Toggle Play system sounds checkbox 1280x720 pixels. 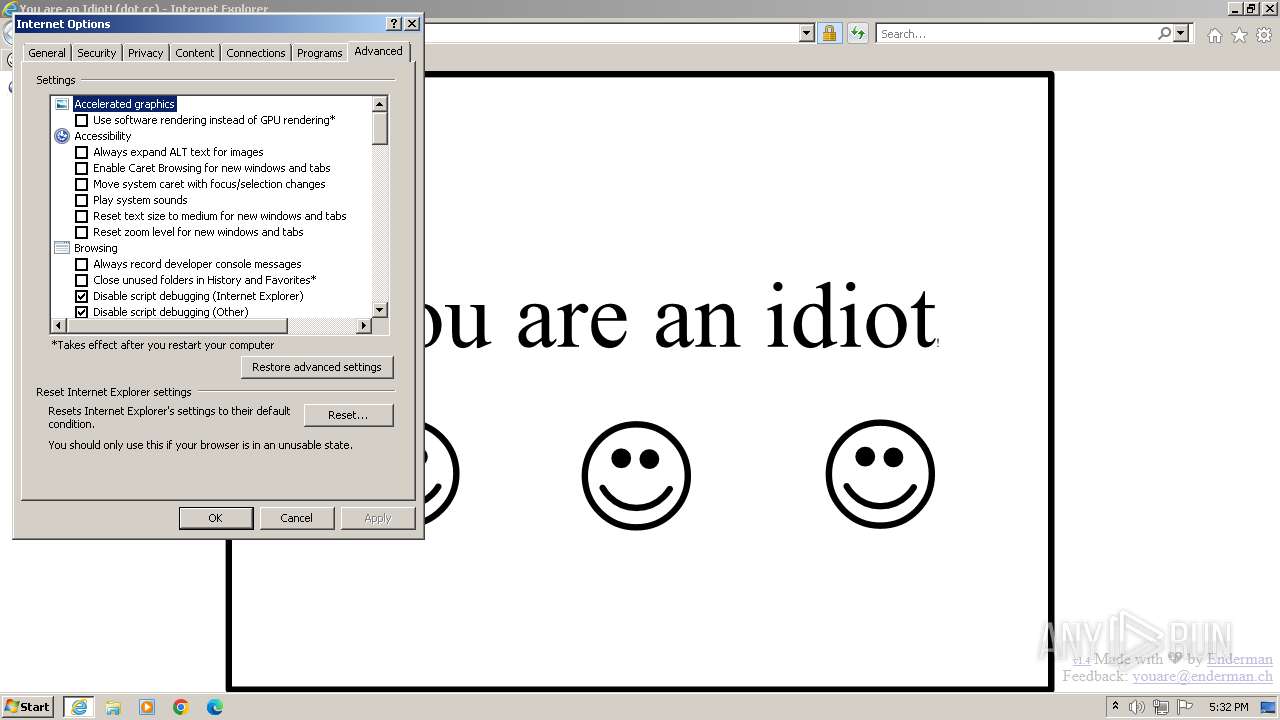click(x=82, y=200)
